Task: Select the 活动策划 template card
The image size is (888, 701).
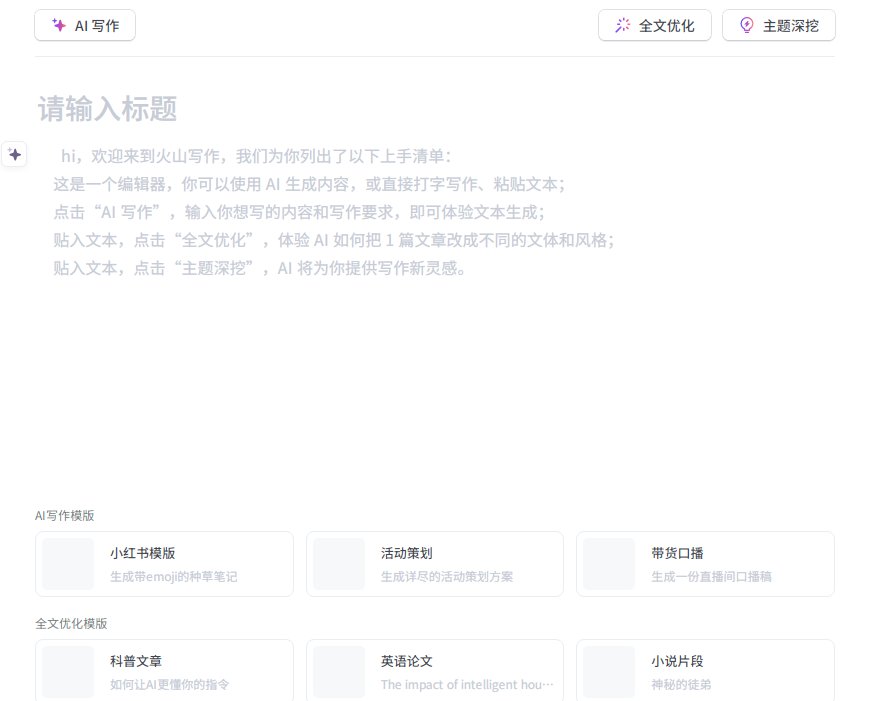Action: coord(434,563)
